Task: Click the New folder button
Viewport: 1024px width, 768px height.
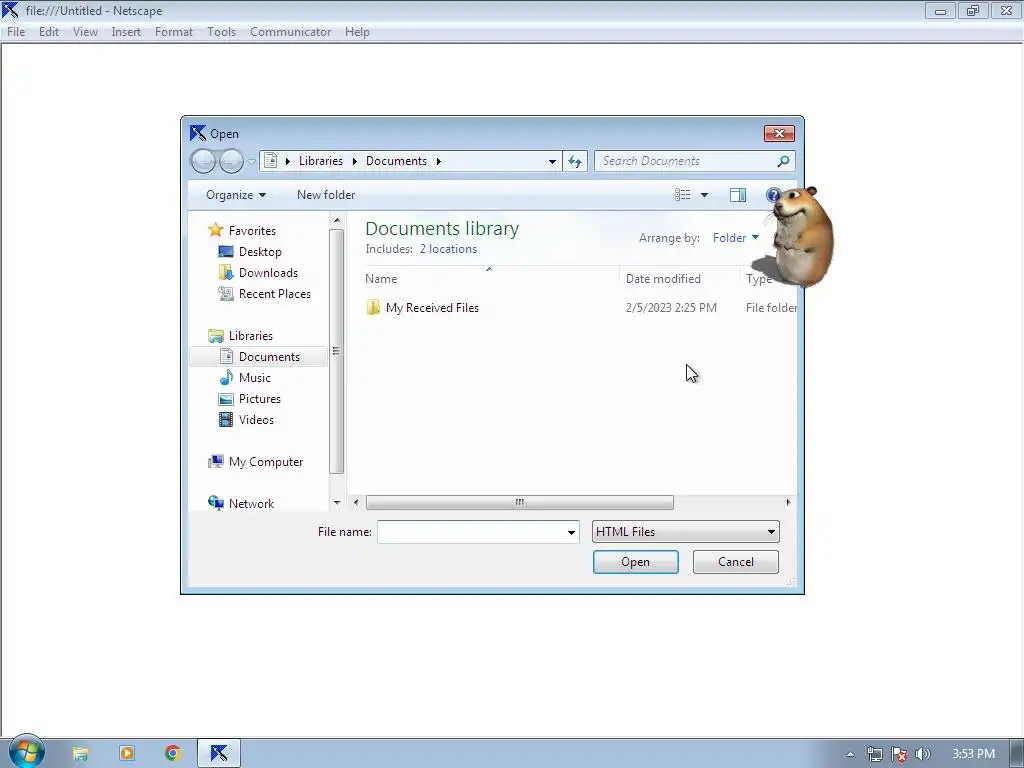Action: point(326,195)
